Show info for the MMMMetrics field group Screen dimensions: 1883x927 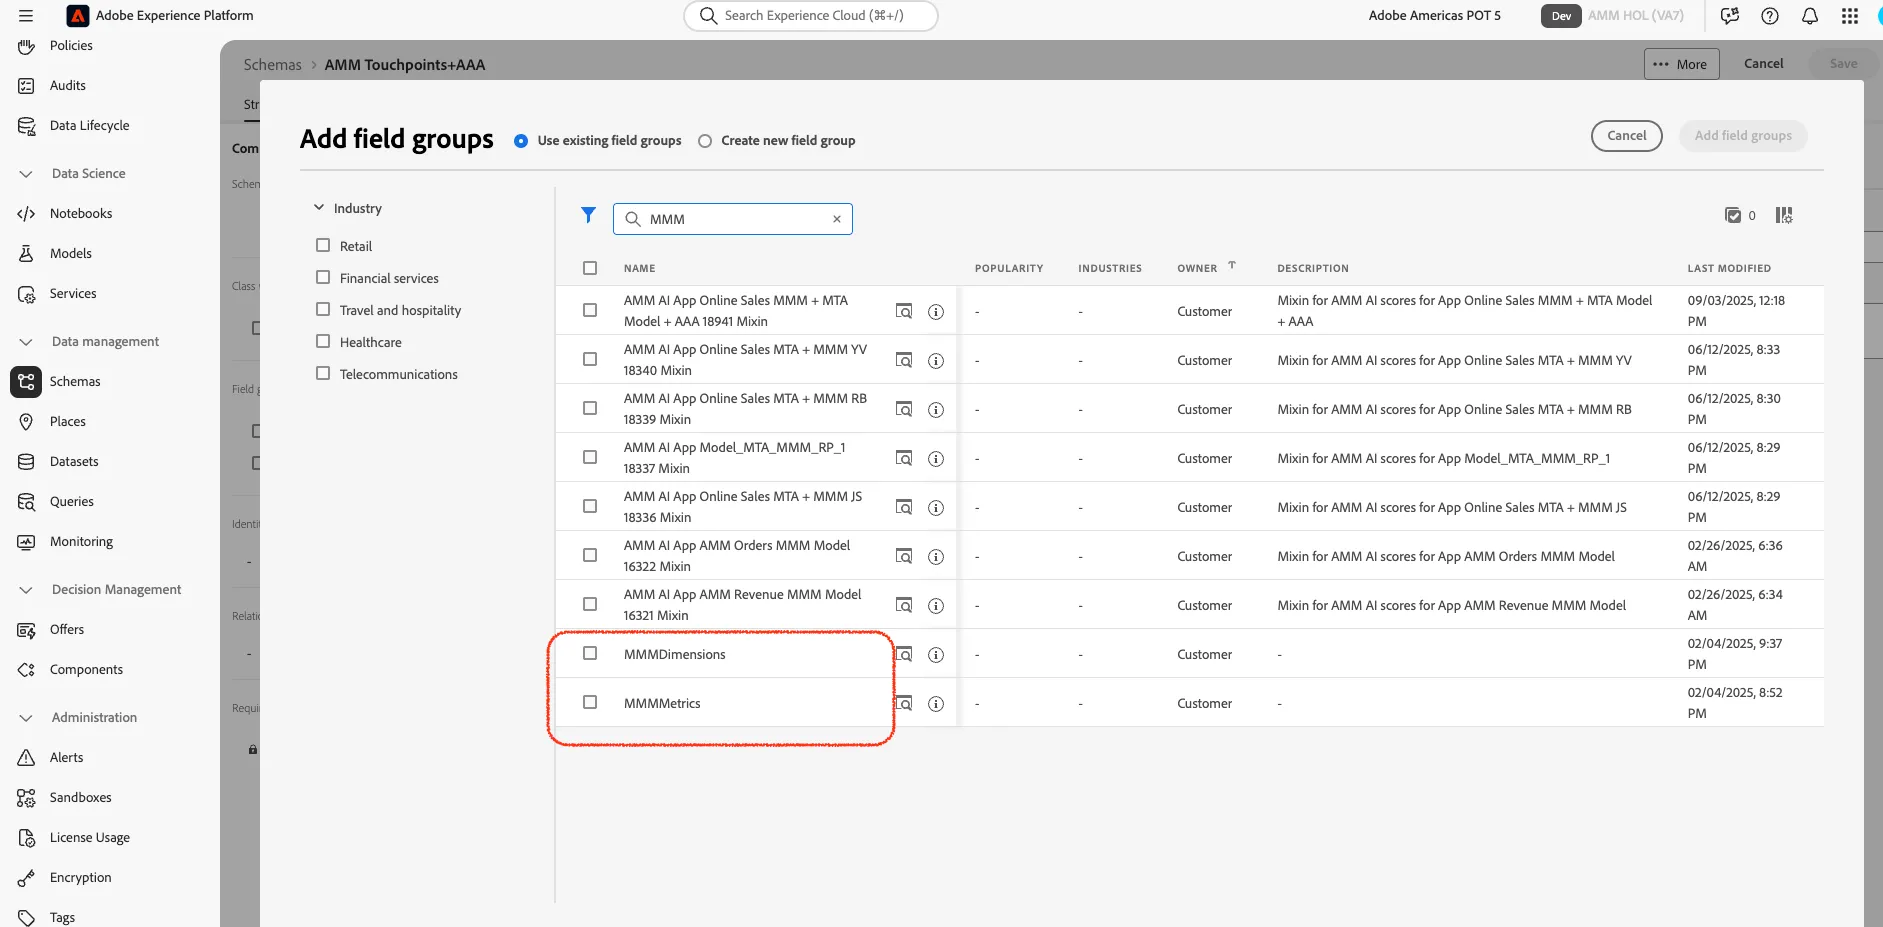point(936,704)
